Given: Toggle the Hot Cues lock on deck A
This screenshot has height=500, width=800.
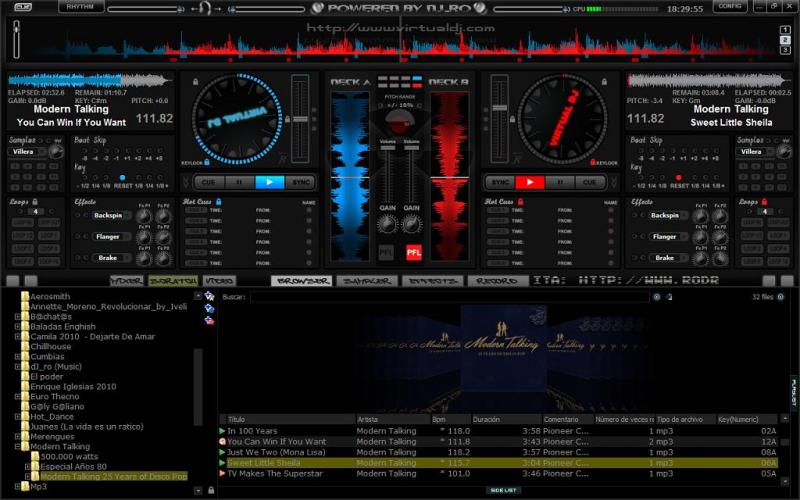Looking at the screenshot, I should 218,202.
